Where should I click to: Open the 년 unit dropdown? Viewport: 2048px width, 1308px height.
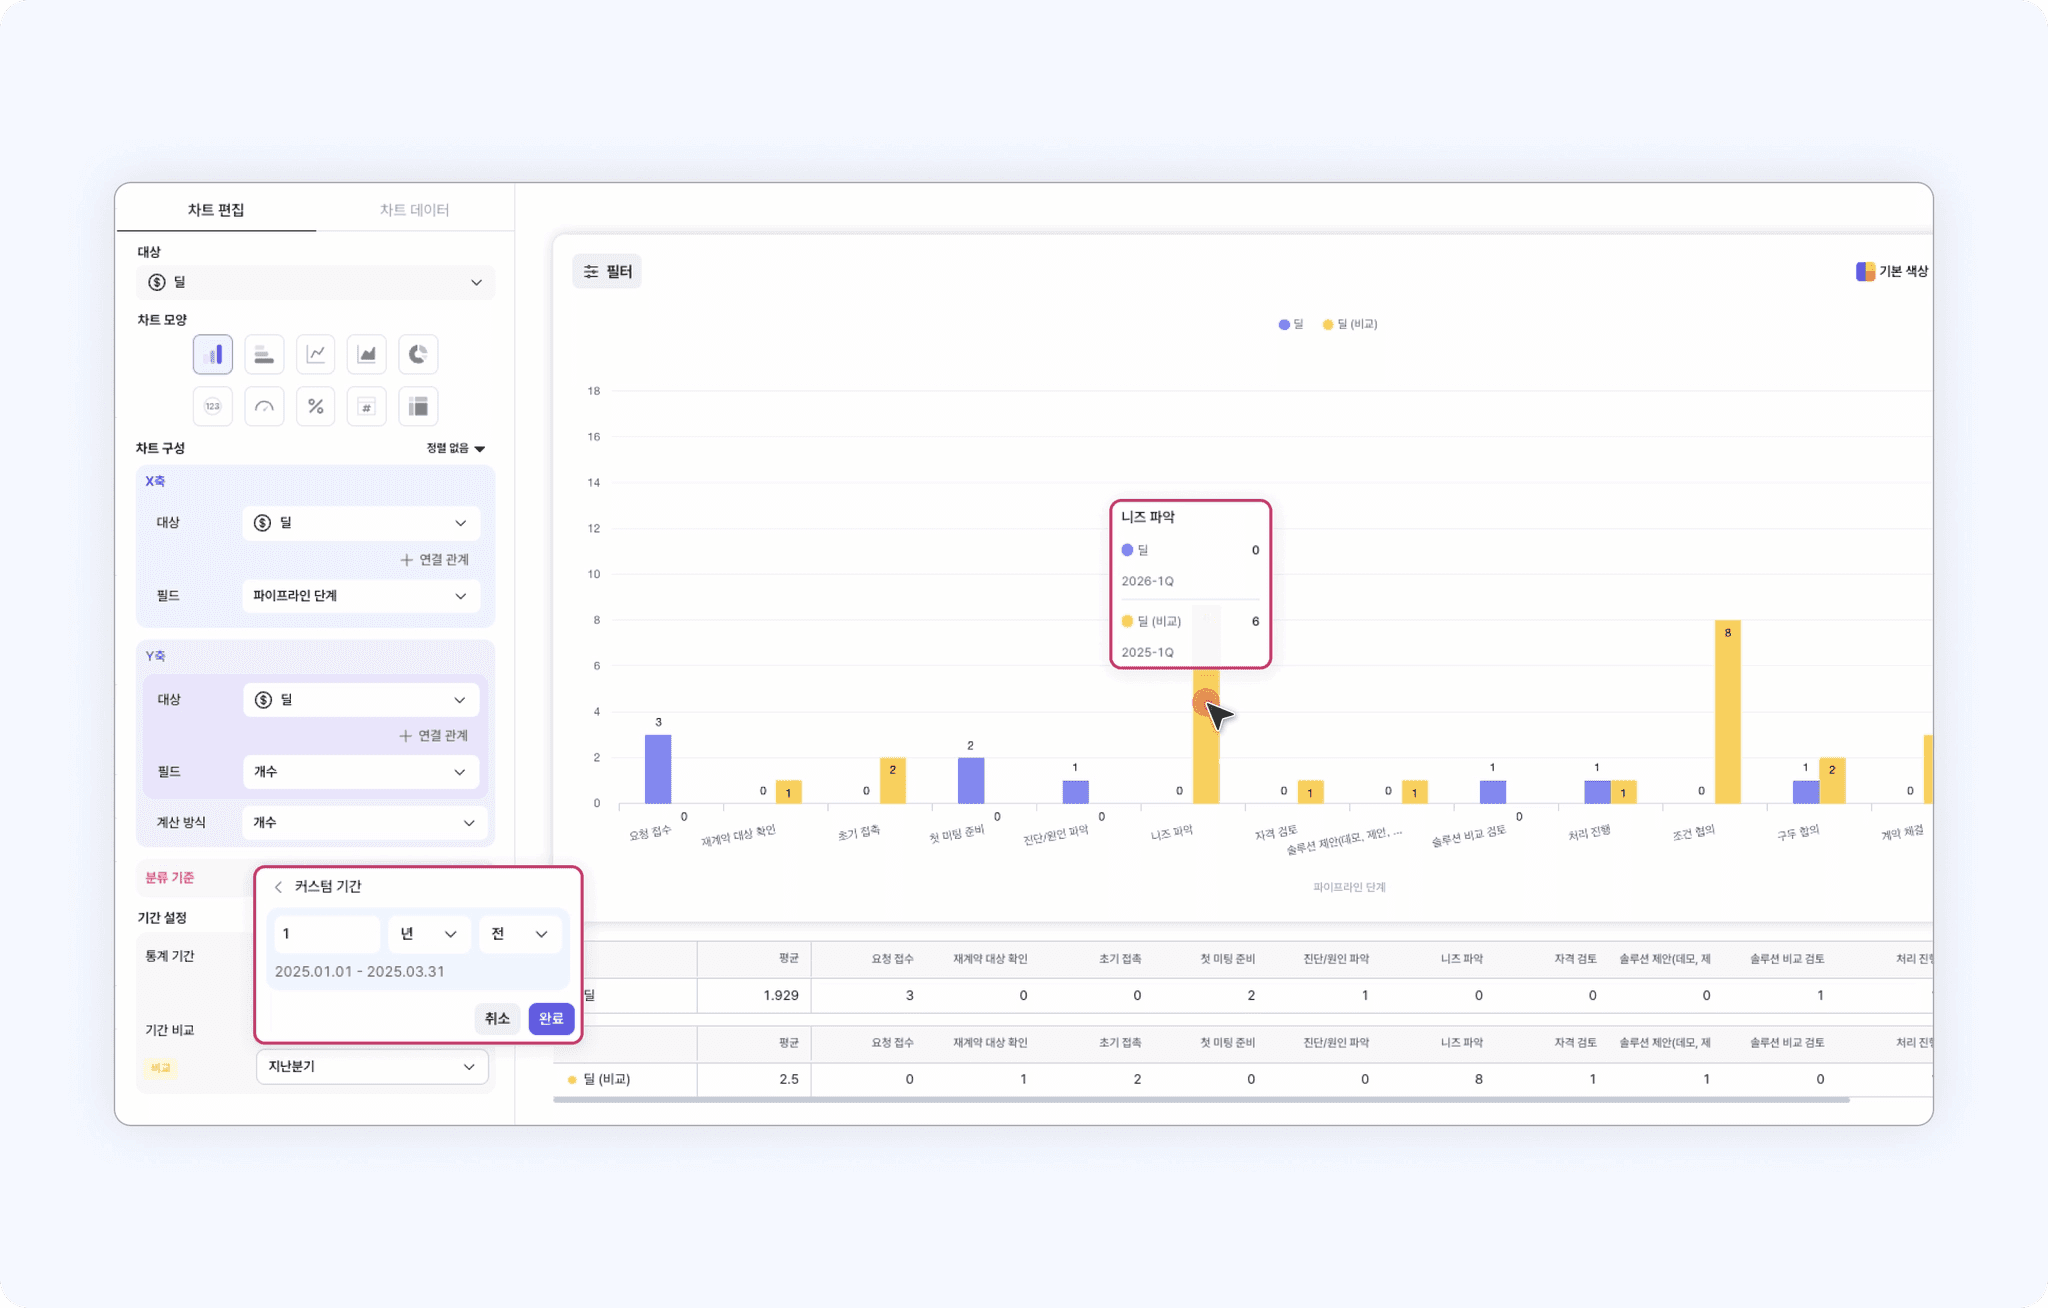428,934
